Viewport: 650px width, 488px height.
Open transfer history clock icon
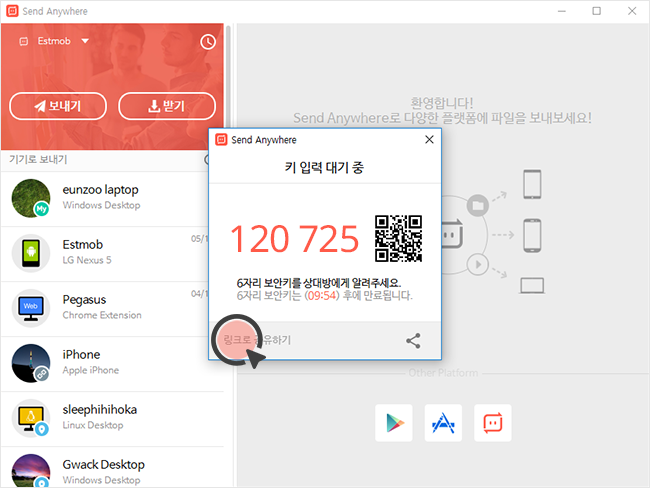[208, 41]
